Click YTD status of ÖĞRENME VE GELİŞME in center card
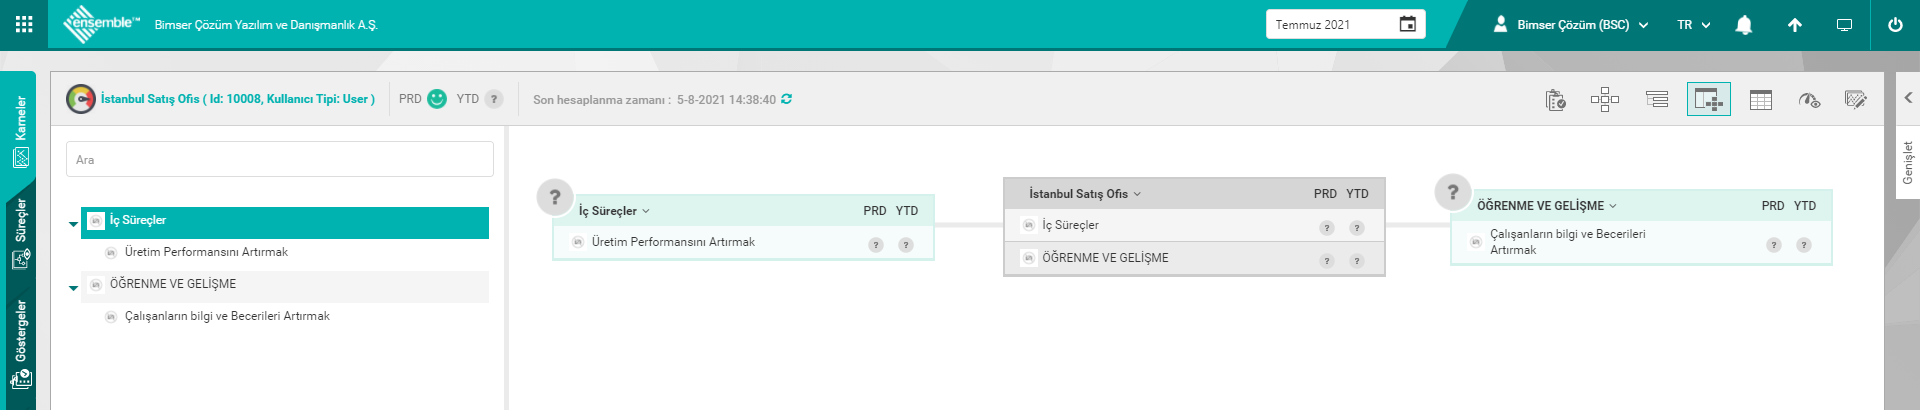The width and height of the screenshot is (1920, 410). (x=1357, y=261)
